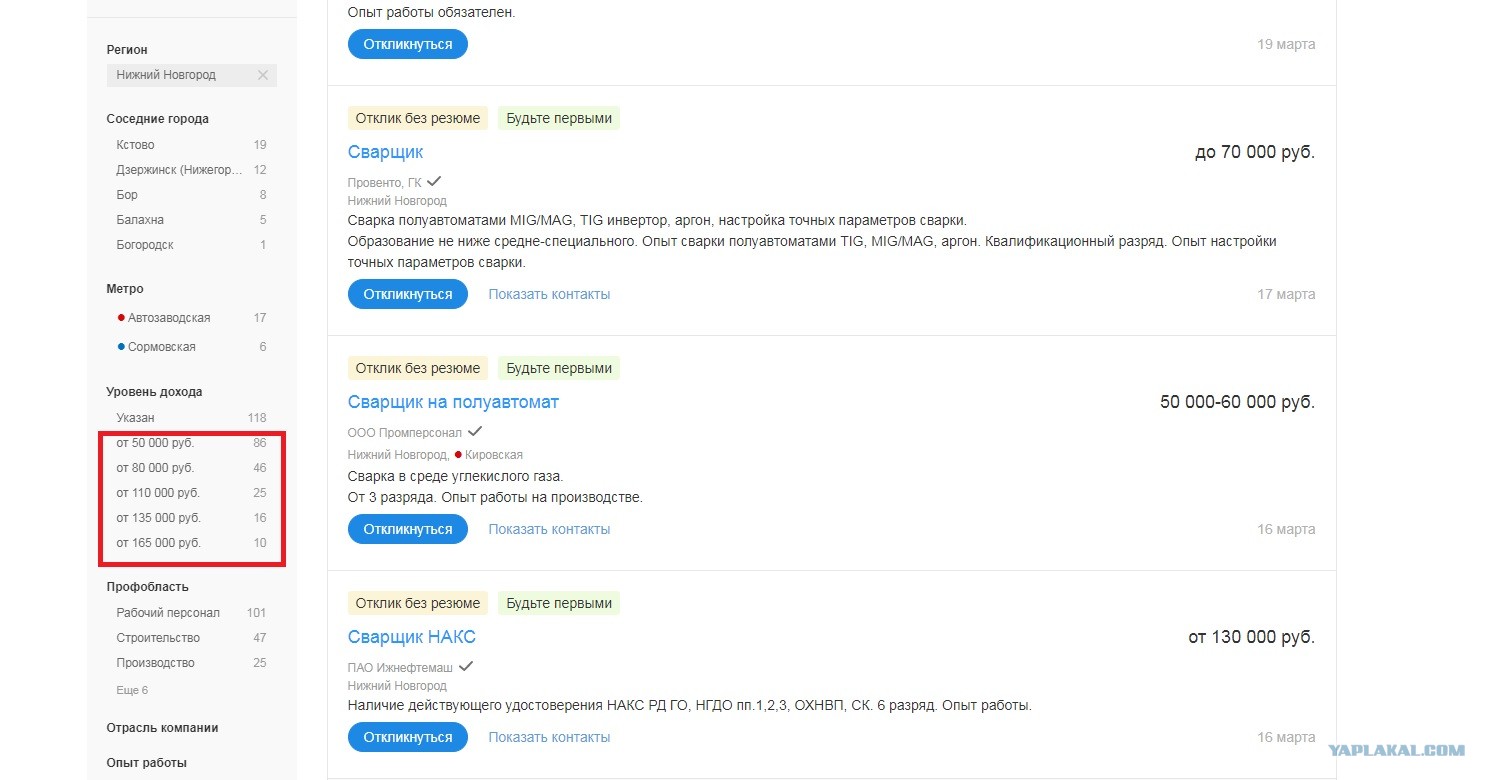Viewport: 1491px width, 780px height.
Task: Expand the Отрасль компании section
Action: [x=162, y=728]
